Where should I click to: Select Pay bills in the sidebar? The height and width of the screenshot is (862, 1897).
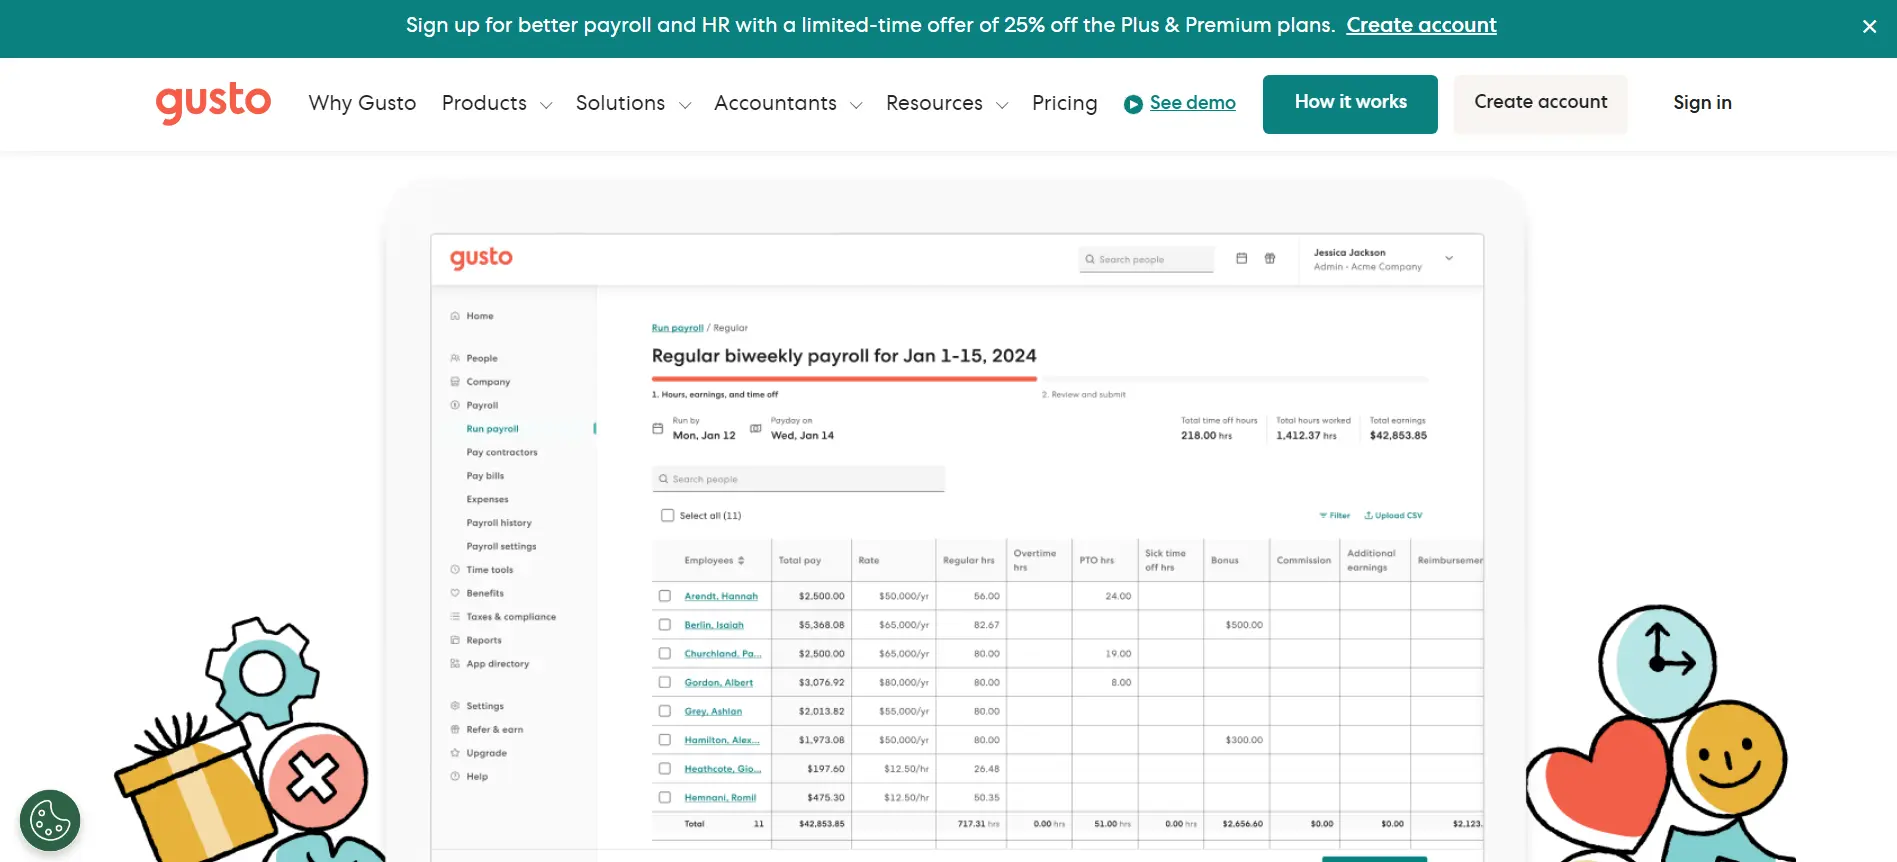[x=485, y=476]
